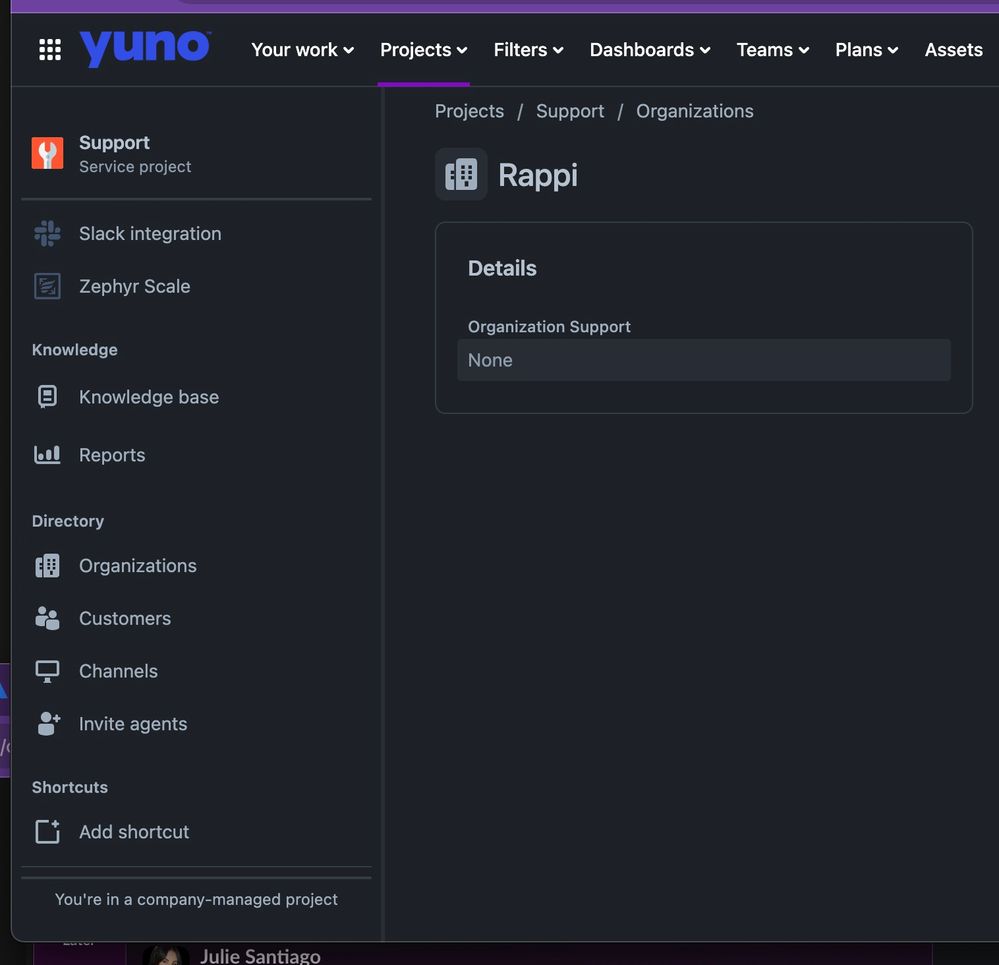Click the Knowledge section heading
The width and height of the screenshot is (999, 965).
(75, 350)
